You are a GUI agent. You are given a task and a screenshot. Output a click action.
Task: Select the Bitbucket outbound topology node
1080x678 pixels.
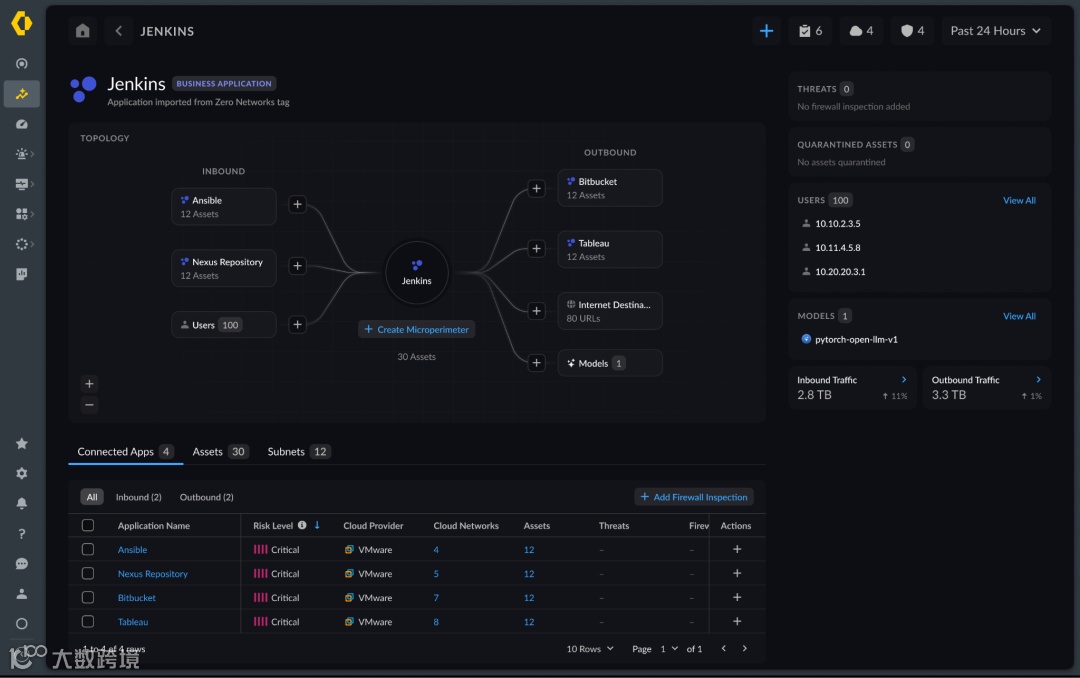coord(610,188)
